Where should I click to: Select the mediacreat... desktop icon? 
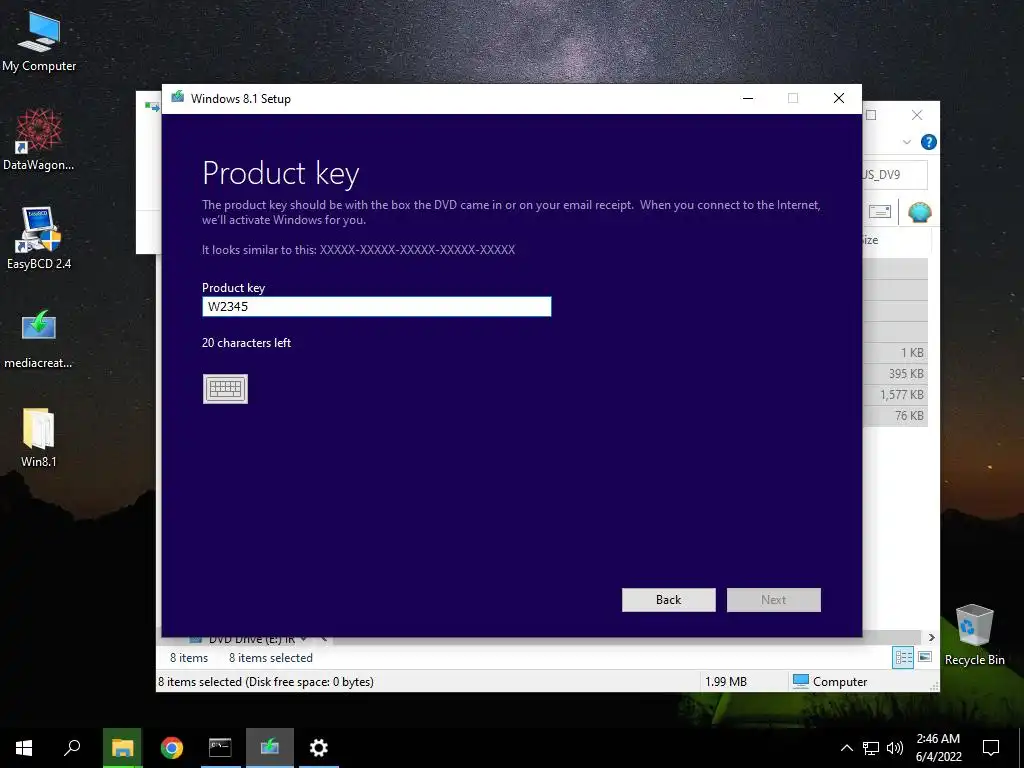tap(39, 338)
